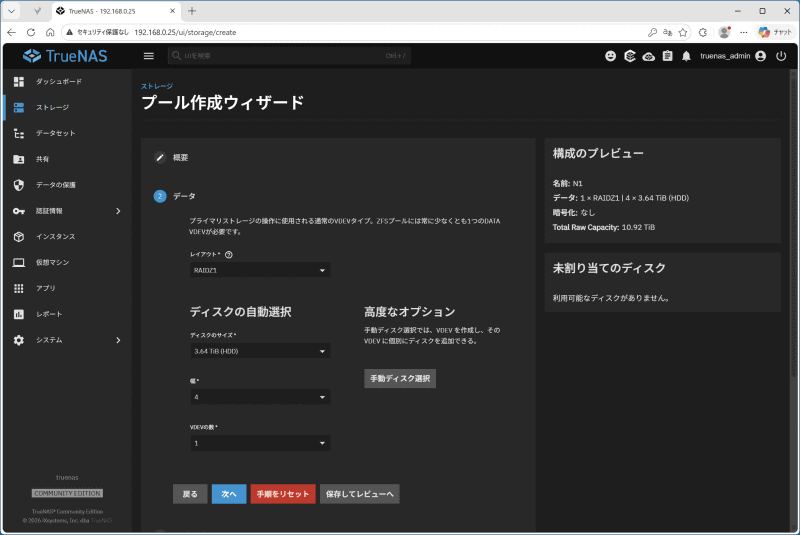Open the disk size 3.64 TiB (HDD) dropdown
The width and height of the screenshot is (800, 535).
(260, 351)
